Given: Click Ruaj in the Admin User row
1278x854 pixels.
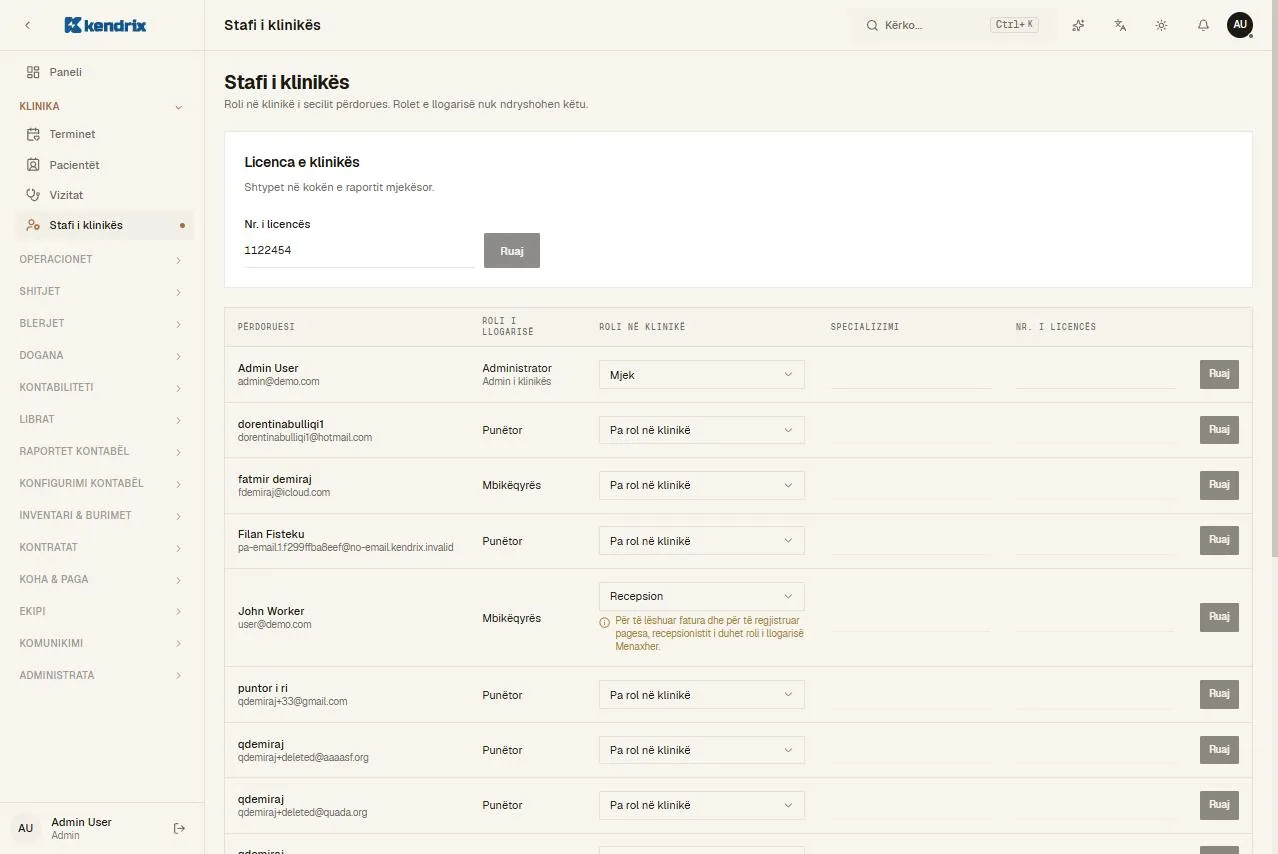Looking at the screenshot, I should [x=1219, y=374].
